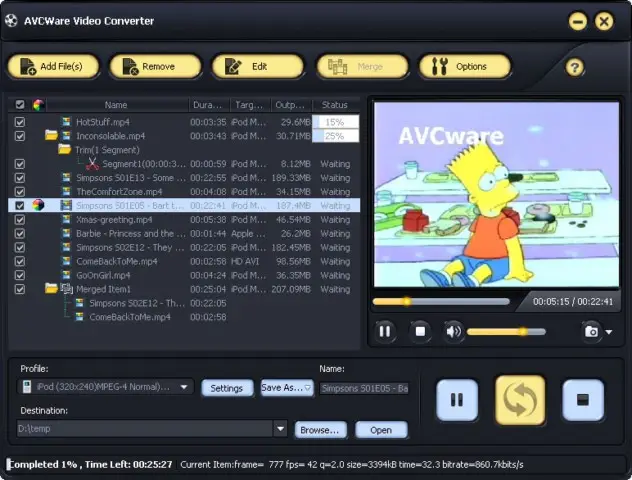Toggle the Xmas-greeting.mp4 checkbox
The height and width of the screenshot is (480, 632).
click(x=20, y=220)
